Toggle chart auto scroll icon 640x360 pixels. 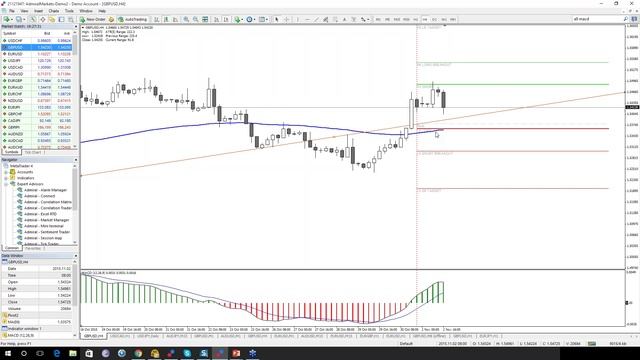coord(216,19)
